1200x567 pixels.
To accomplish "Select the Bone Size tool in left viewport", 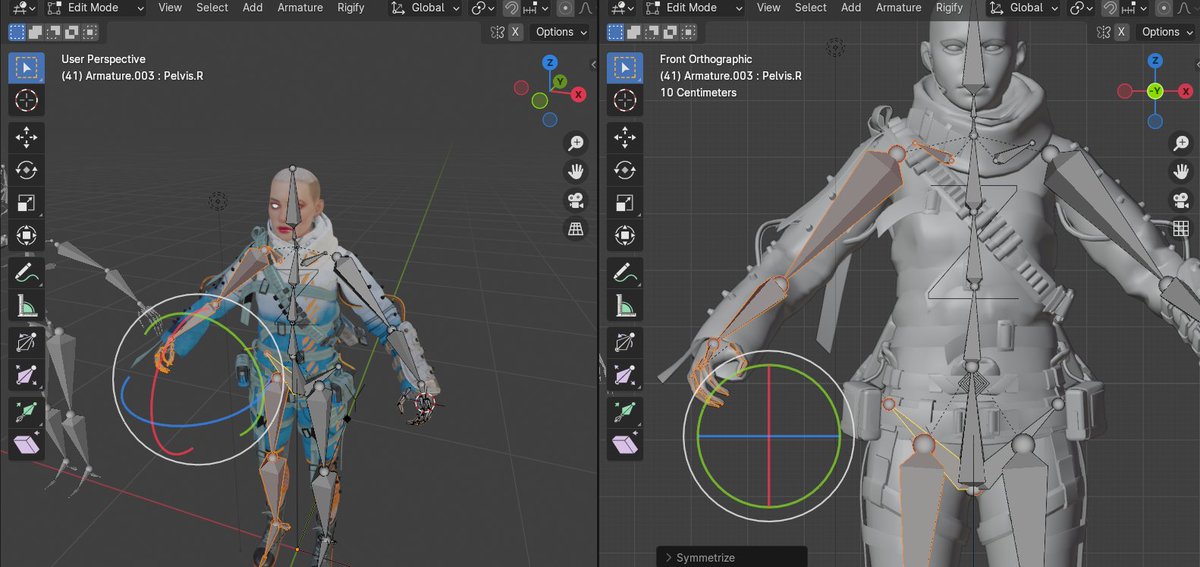I will click(26, 376).
